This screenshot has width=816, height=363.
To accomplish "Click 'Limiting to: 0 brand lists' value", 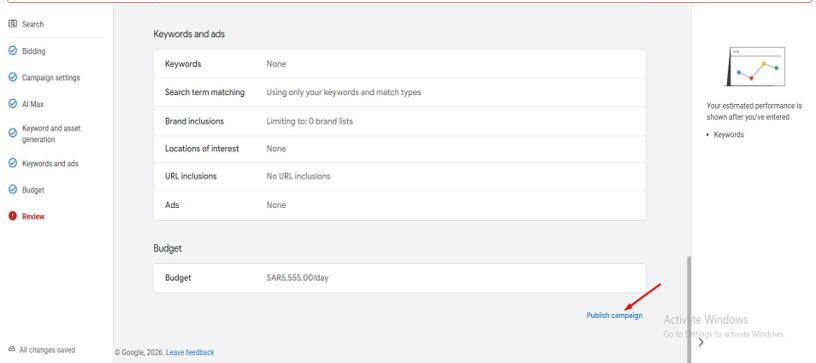I will pyautogui.click(x=310, y=121).
